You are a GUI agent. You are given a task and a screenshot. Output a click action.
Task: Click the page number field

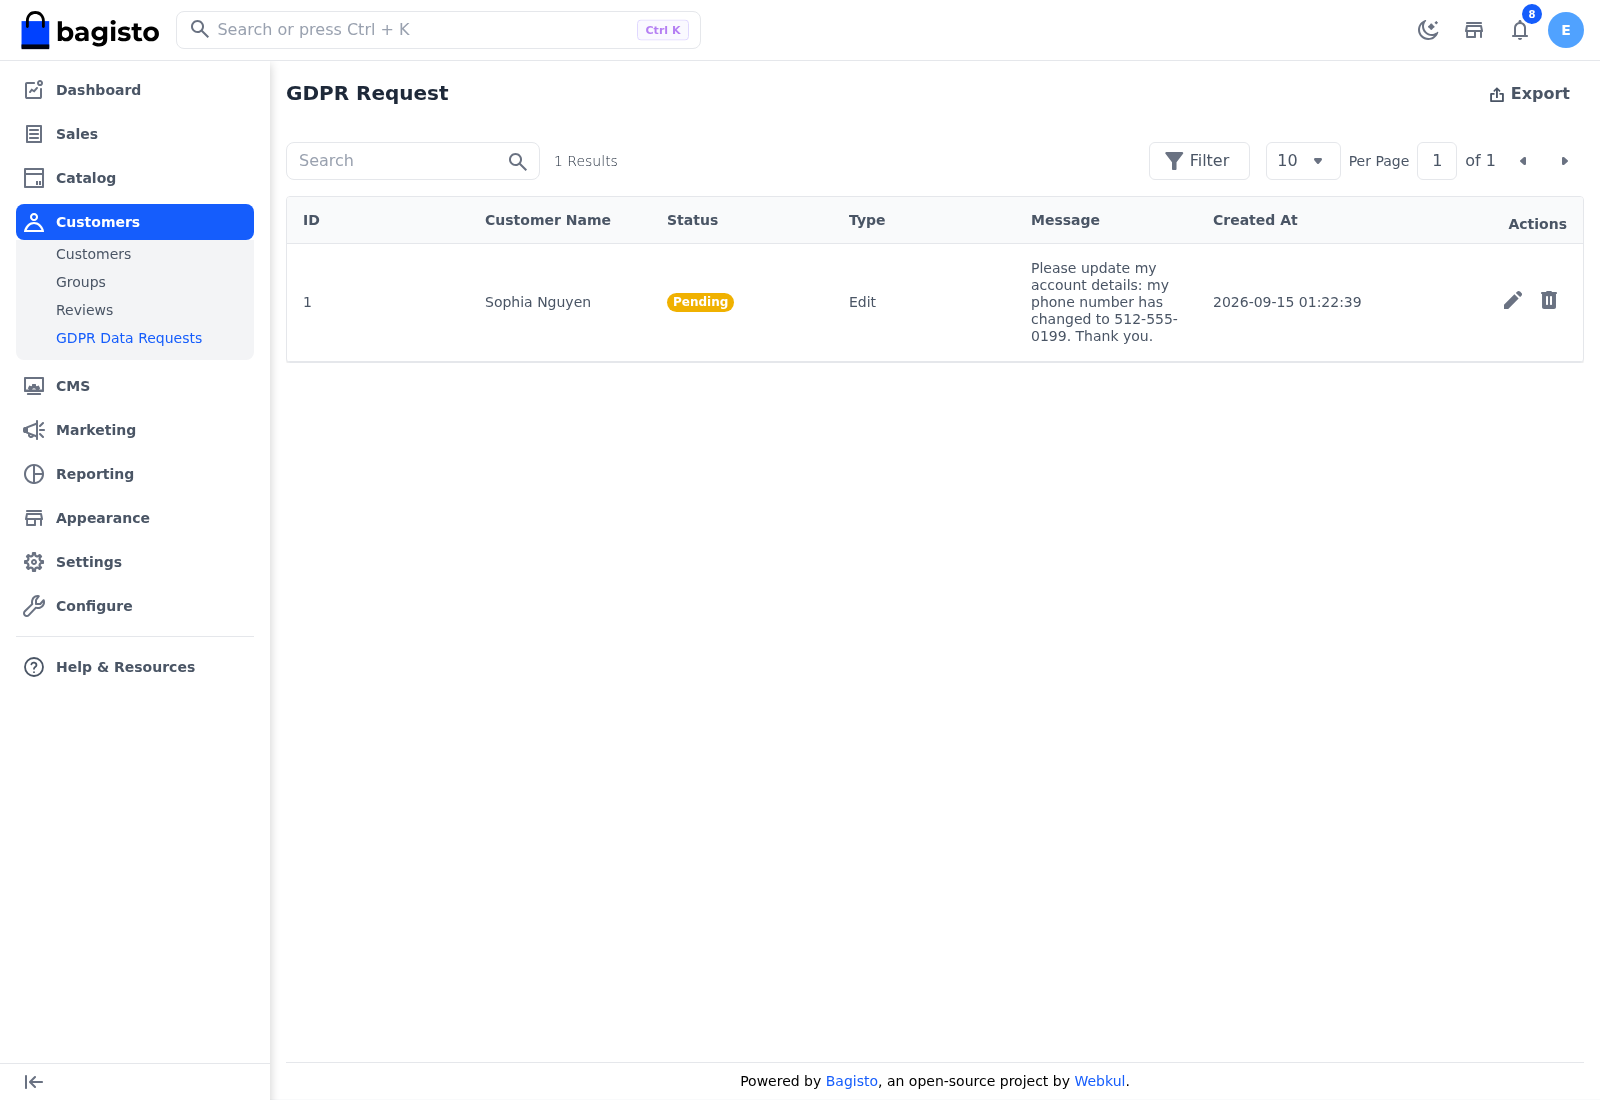pos(1437,161)
